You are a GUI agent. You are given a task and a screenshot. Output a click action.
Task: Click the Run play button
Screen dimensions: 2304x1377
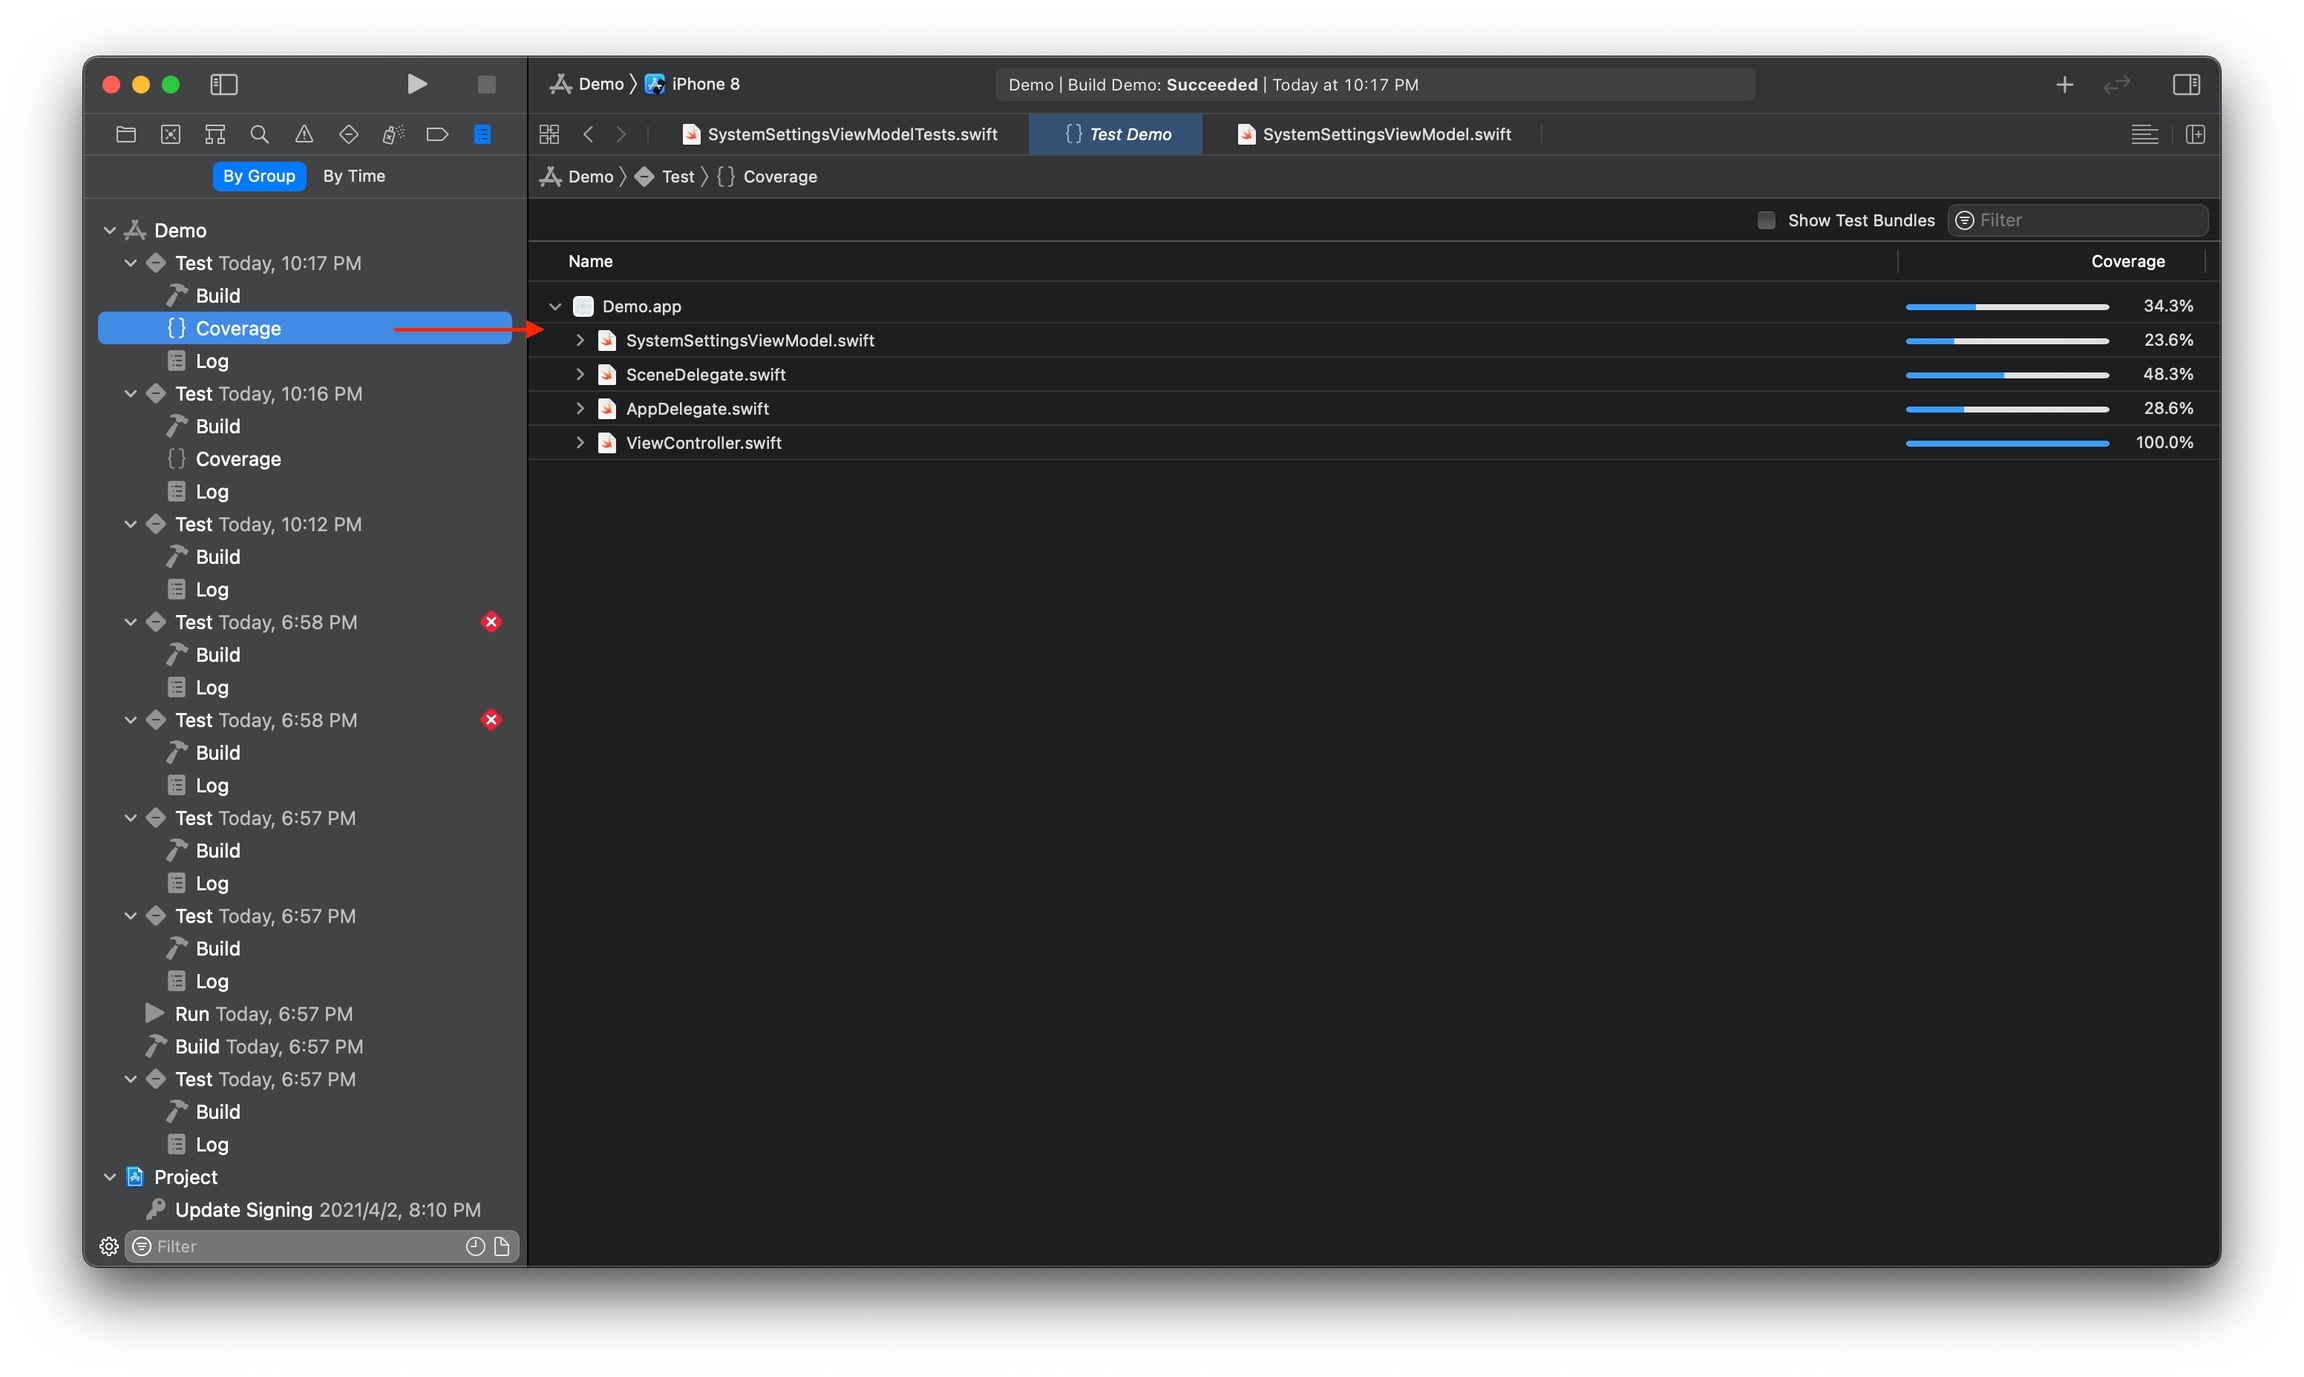(x=417, y=84)
